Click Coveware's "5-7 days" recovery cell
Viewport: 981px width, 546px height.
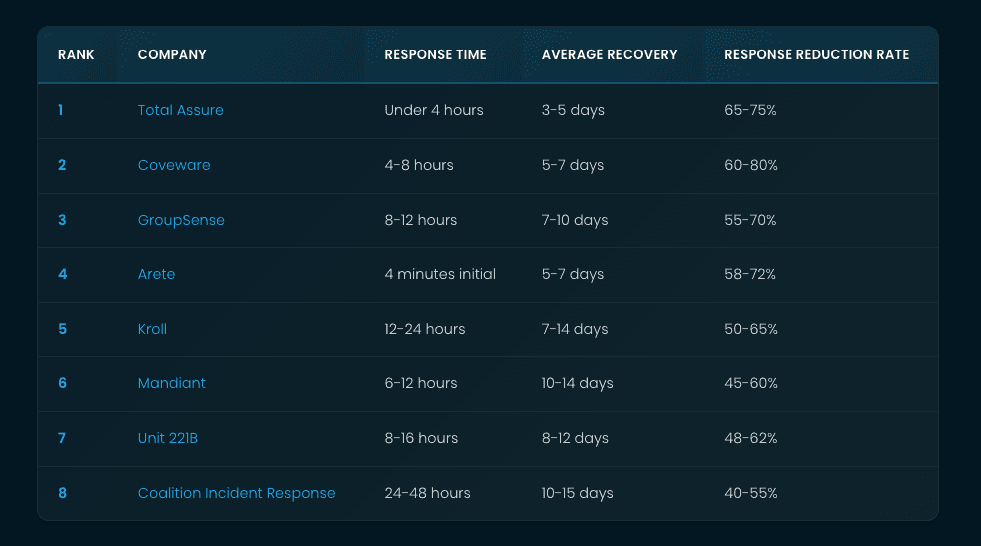(x=572, y=165)
